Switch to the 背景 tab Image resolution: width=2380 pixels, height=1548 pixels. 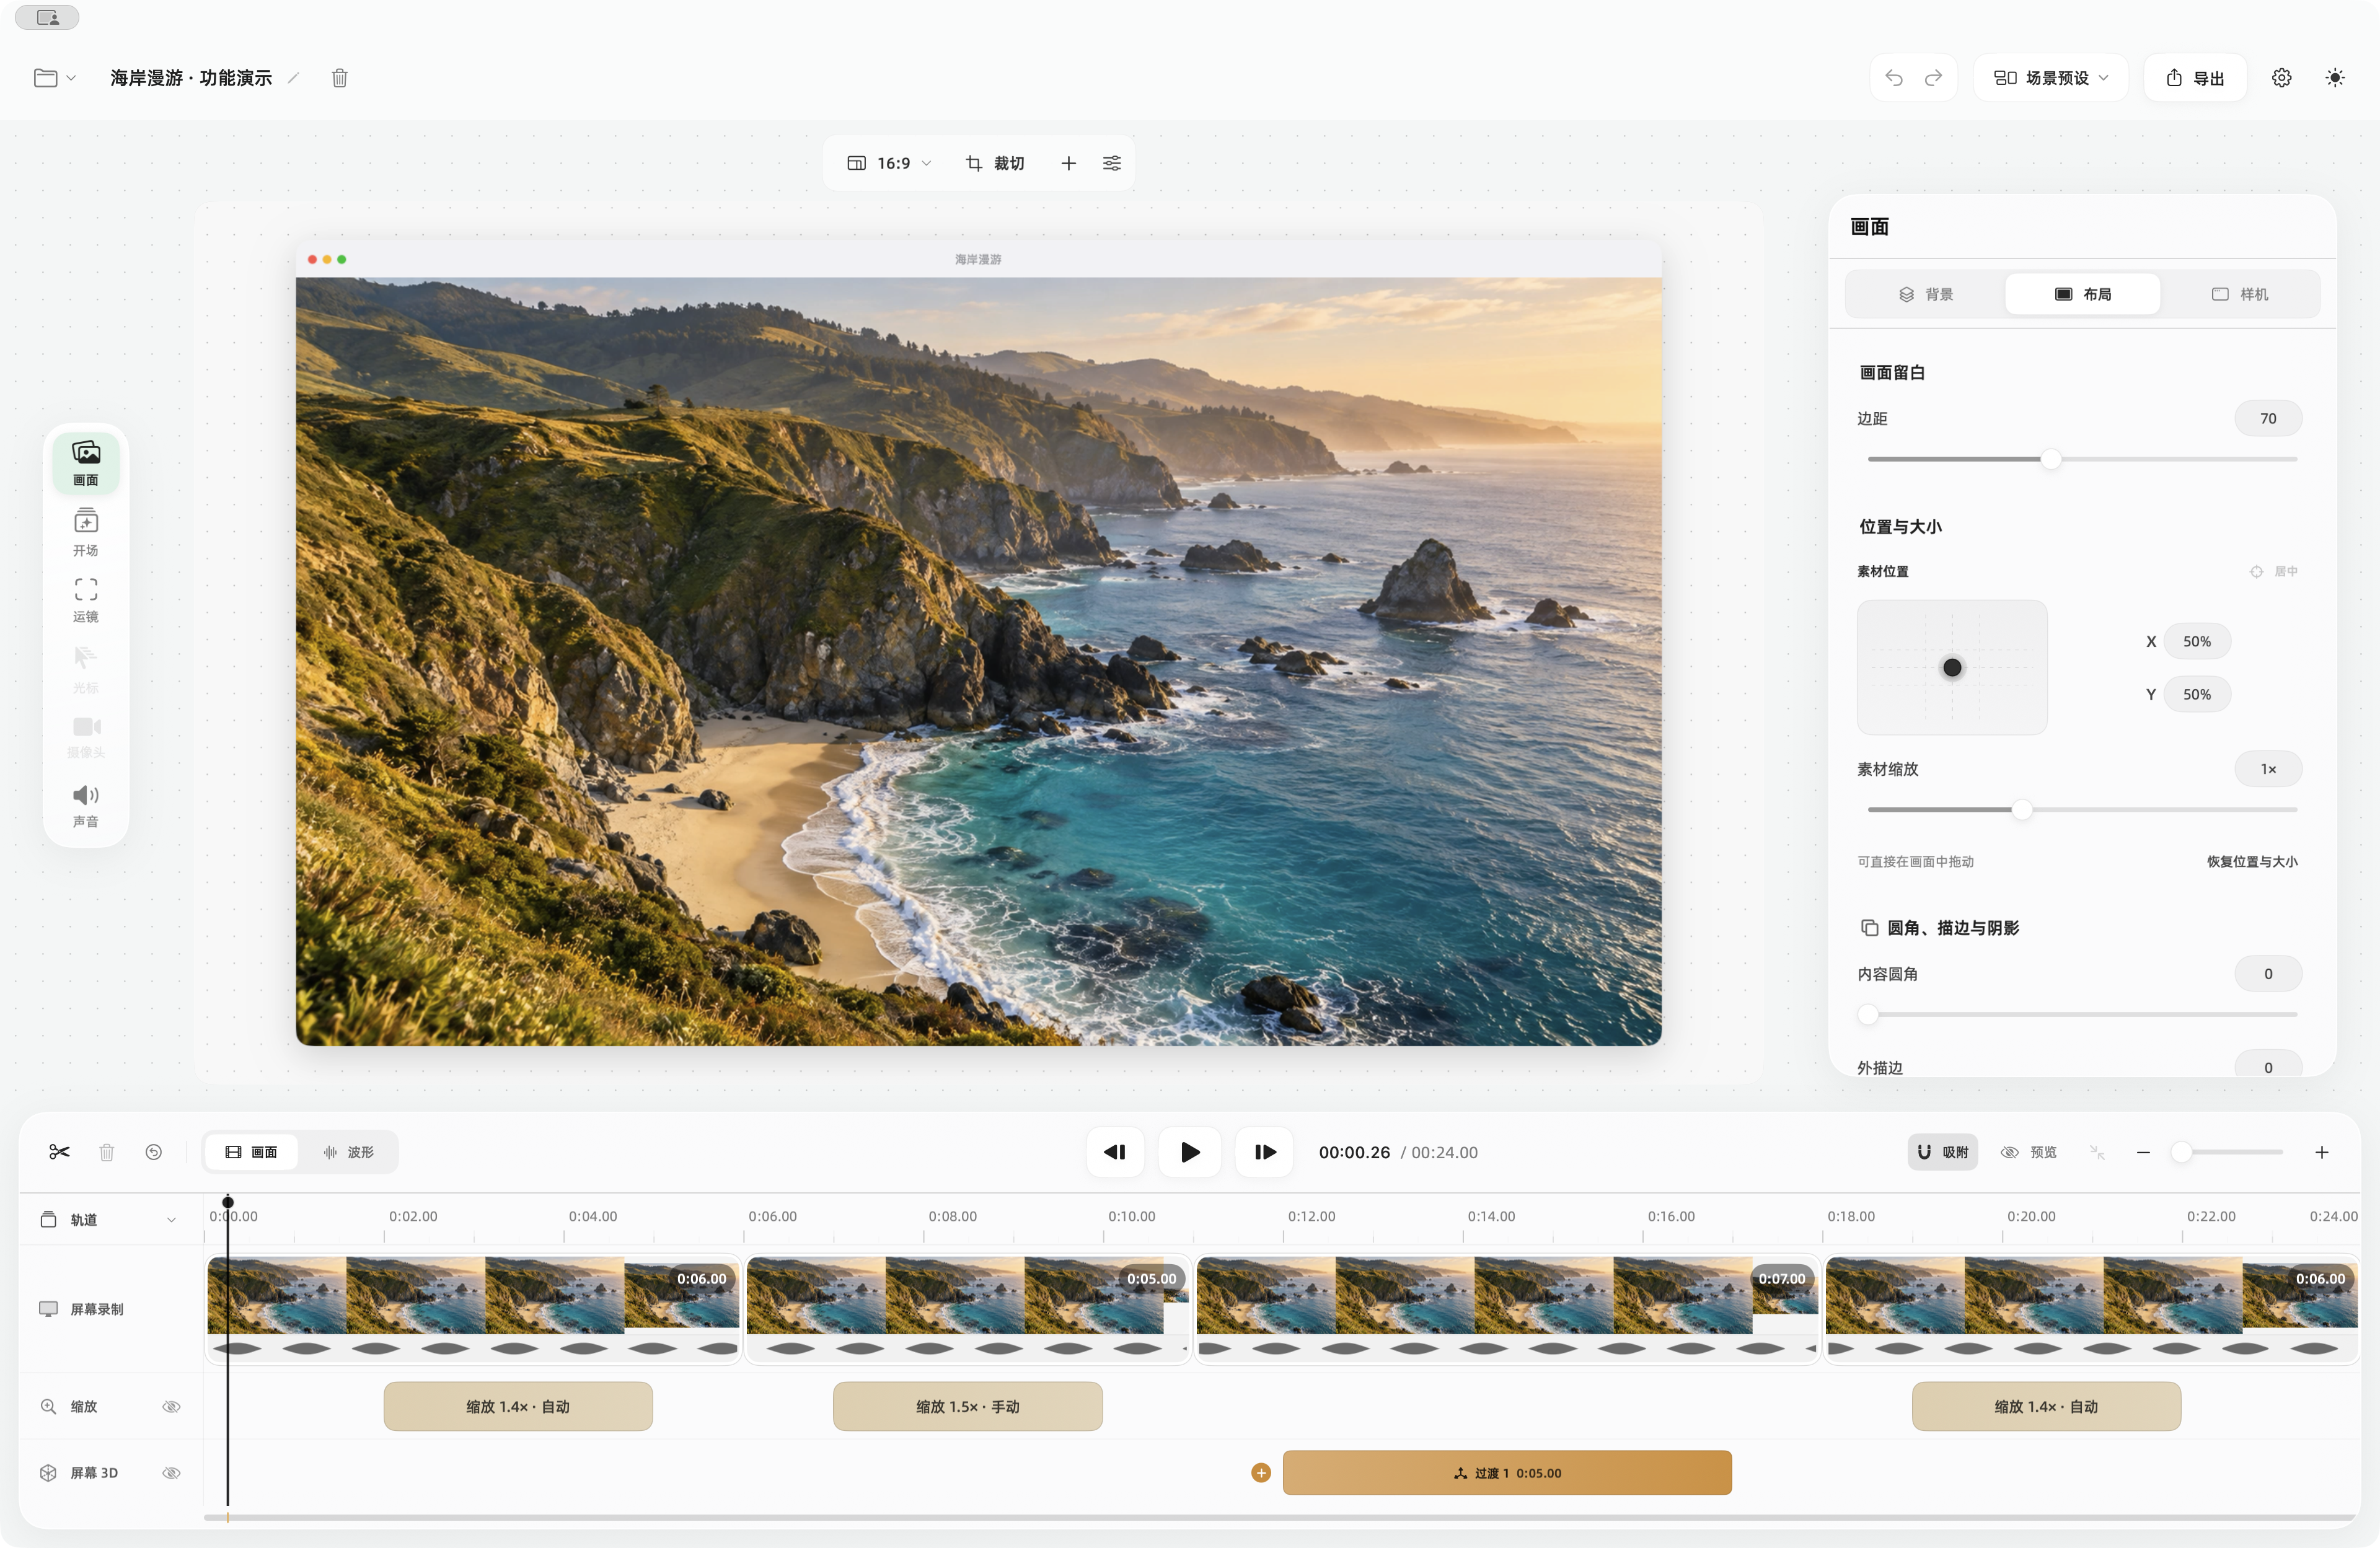(x=1926, y=294)
